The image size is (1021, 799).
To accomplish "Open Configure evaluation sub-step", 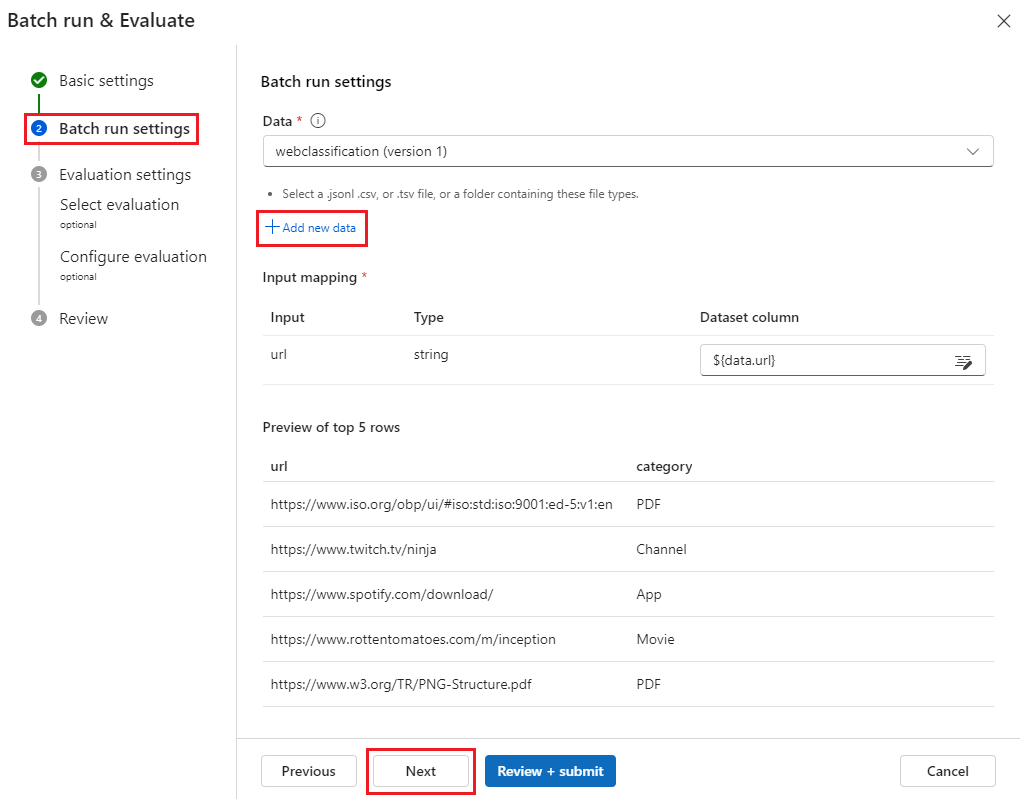I will (x=133, y=257).
